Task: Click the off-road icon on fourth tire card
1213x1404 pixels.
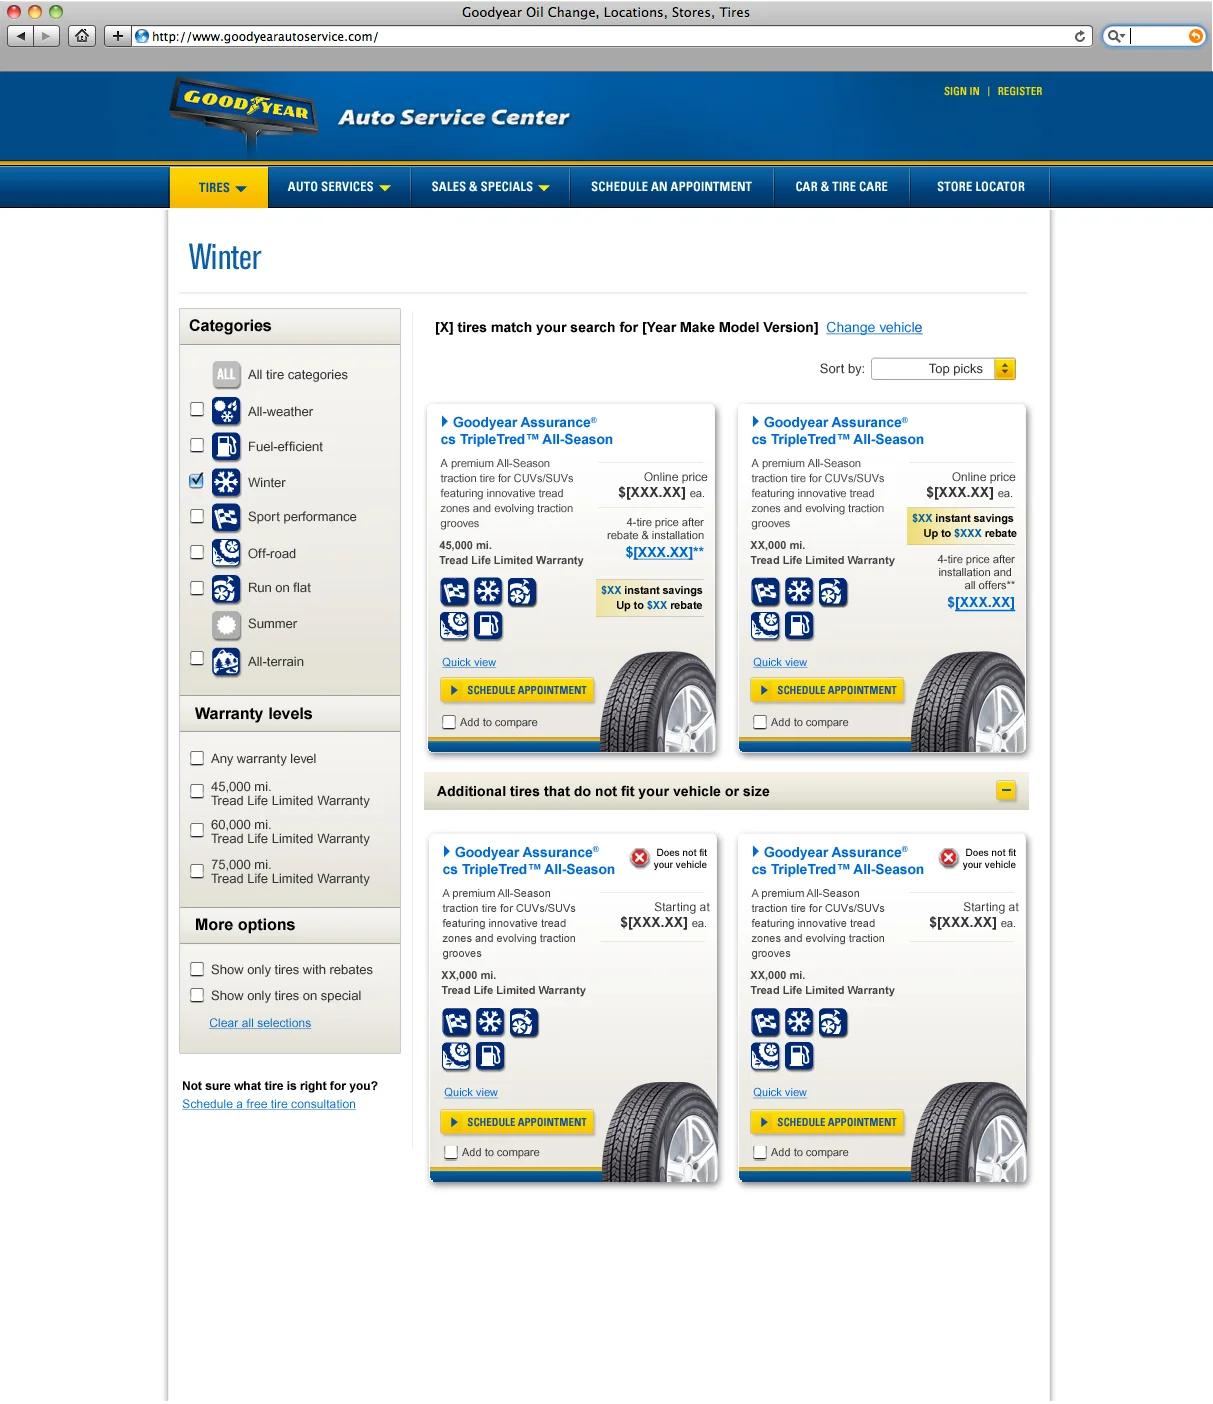Action: (765, 1055)
